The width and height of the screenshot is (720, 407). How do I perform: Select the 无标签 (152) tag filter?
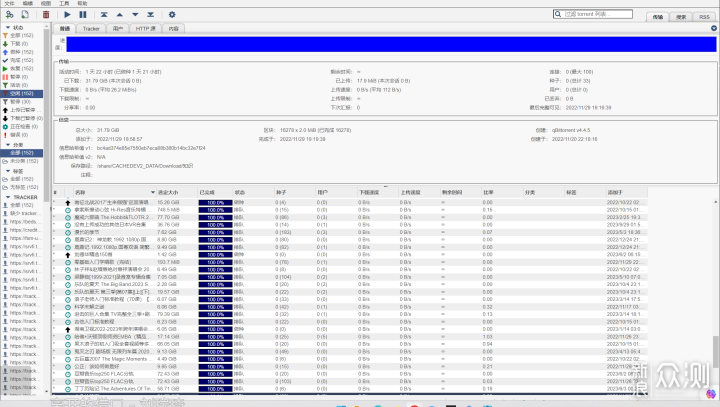point(22,187)
